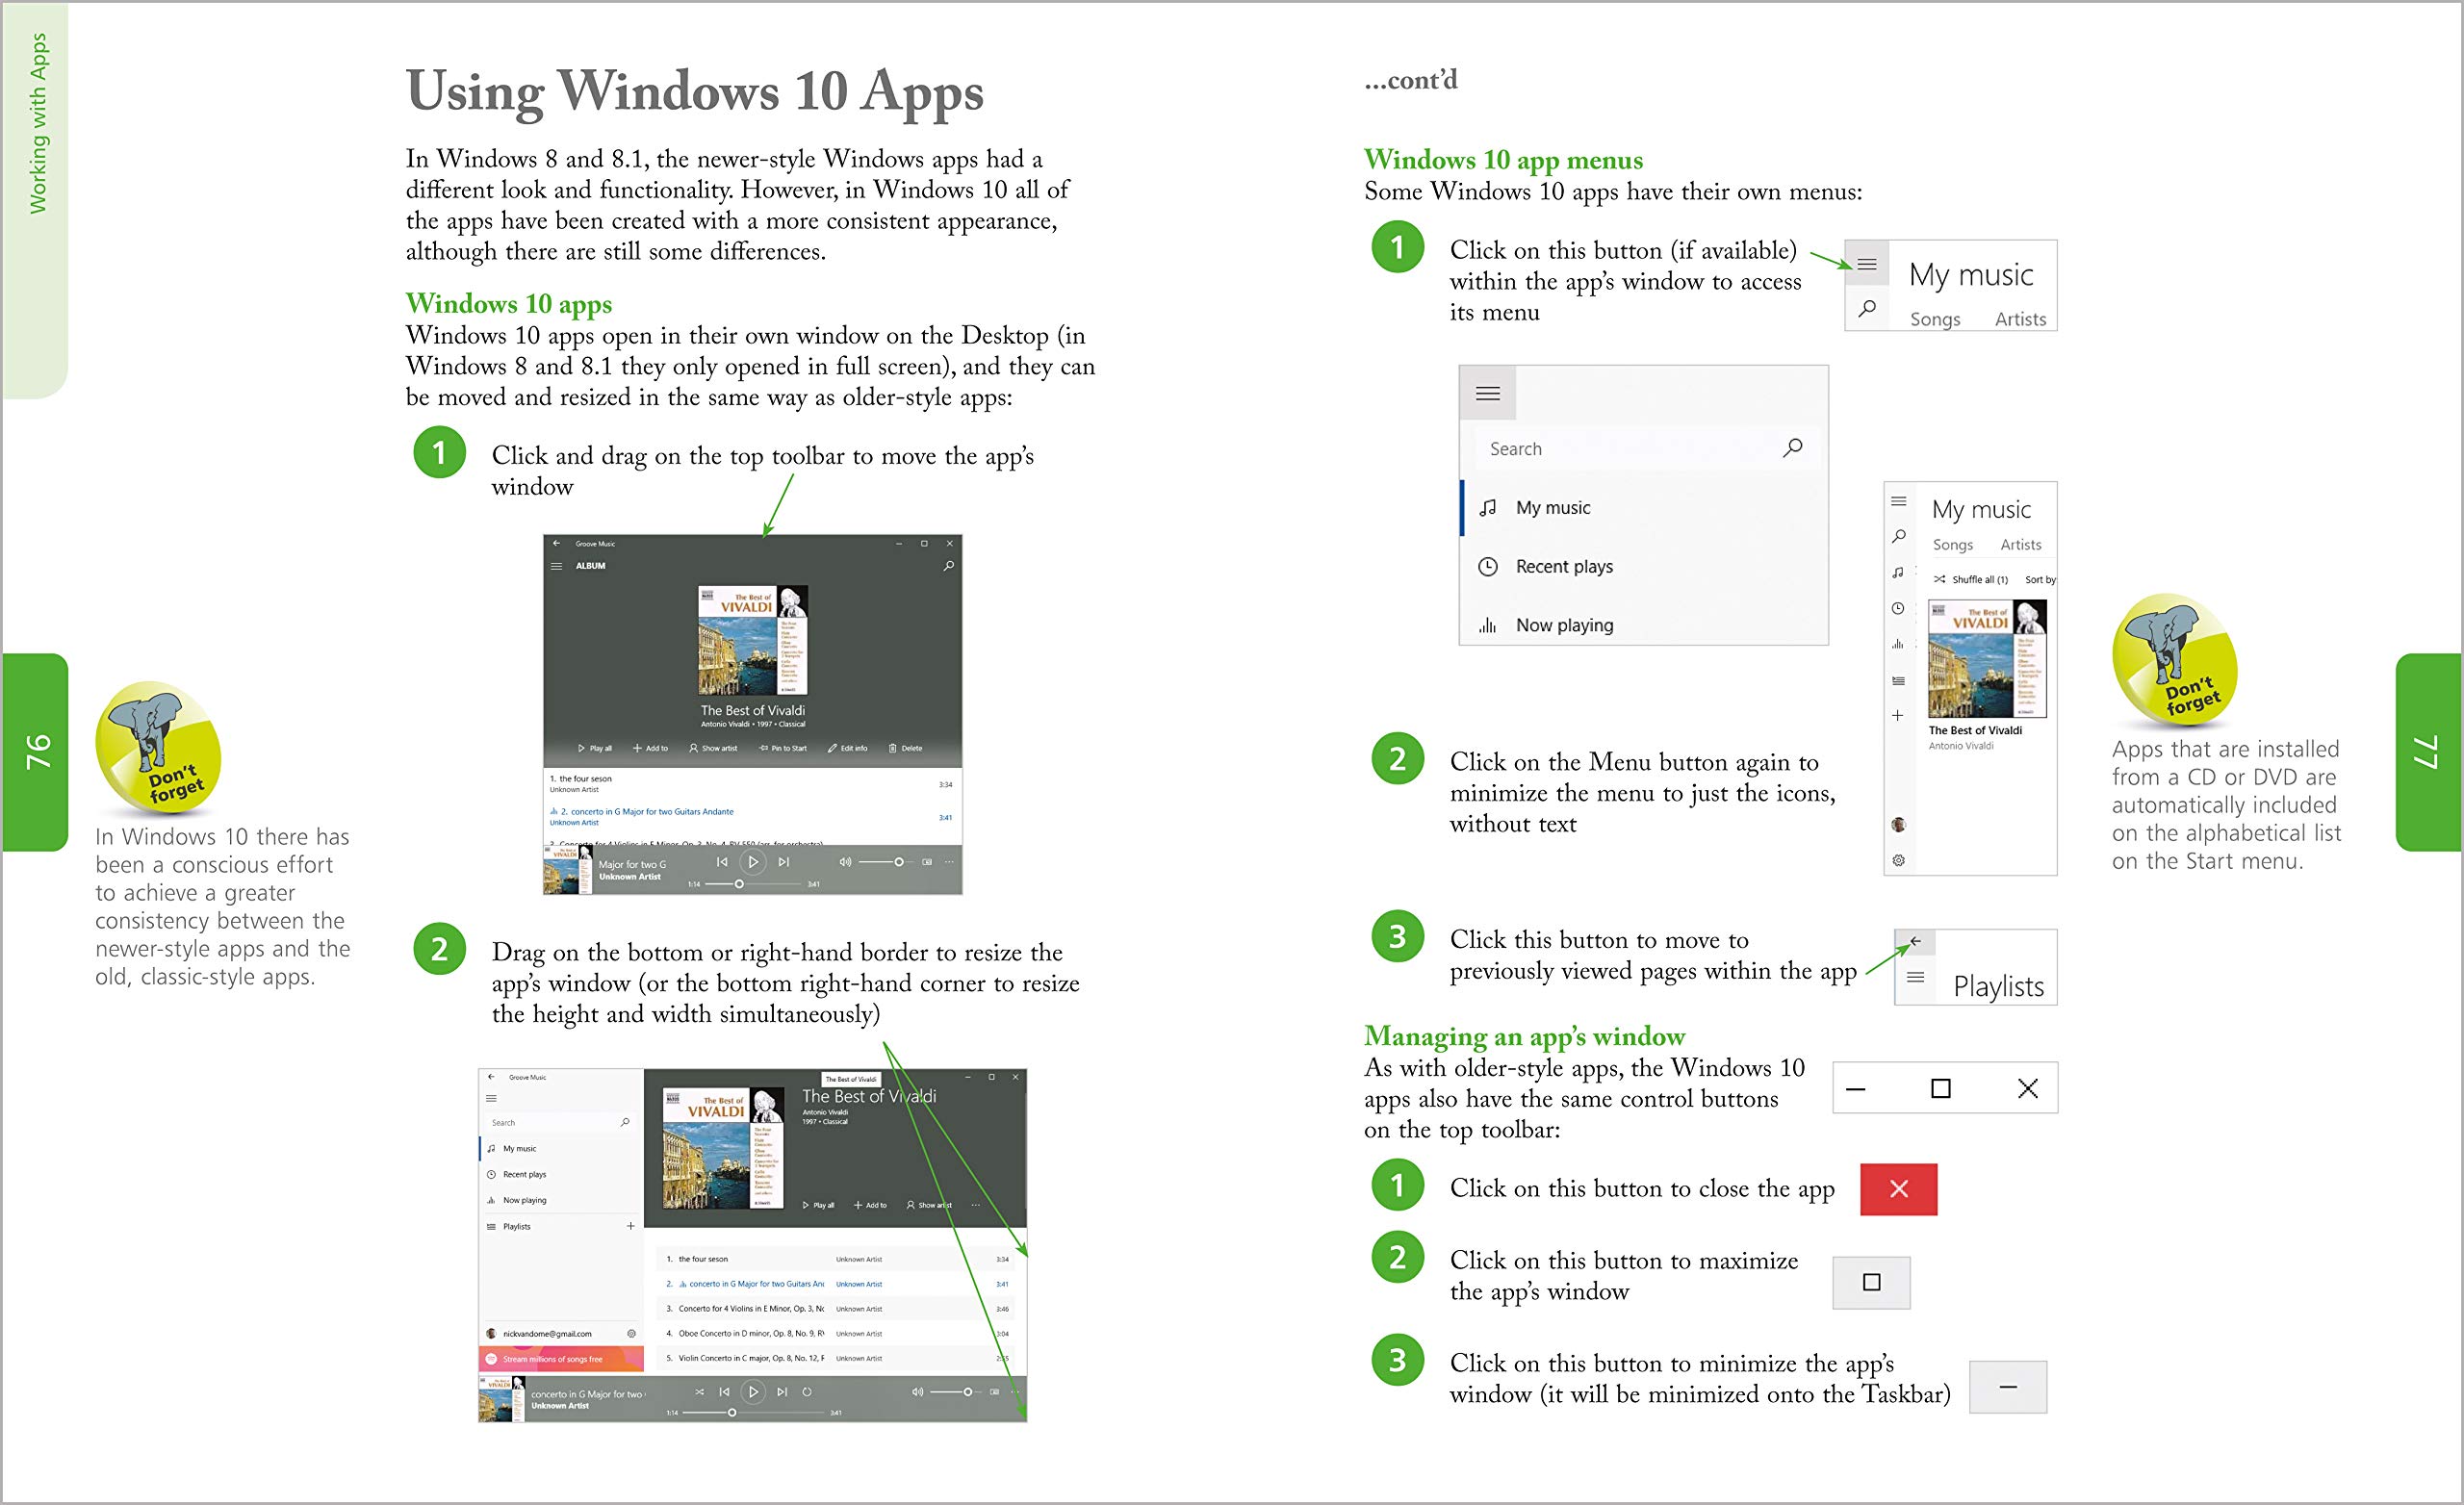Image resolution: width=2464 pixels, height=1505 pixels.
Task: Click the Edit info pencil icon
Action: point(832,748)
